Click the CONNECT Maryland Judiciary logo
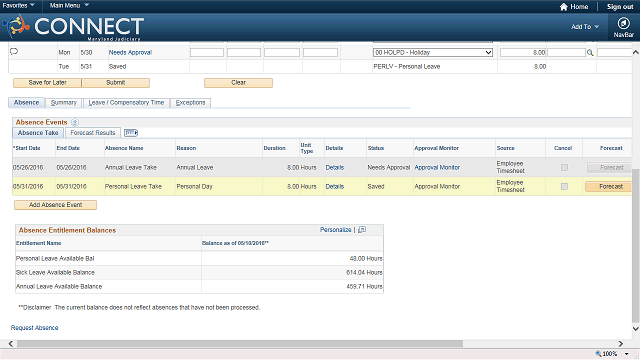 [73, 27]
